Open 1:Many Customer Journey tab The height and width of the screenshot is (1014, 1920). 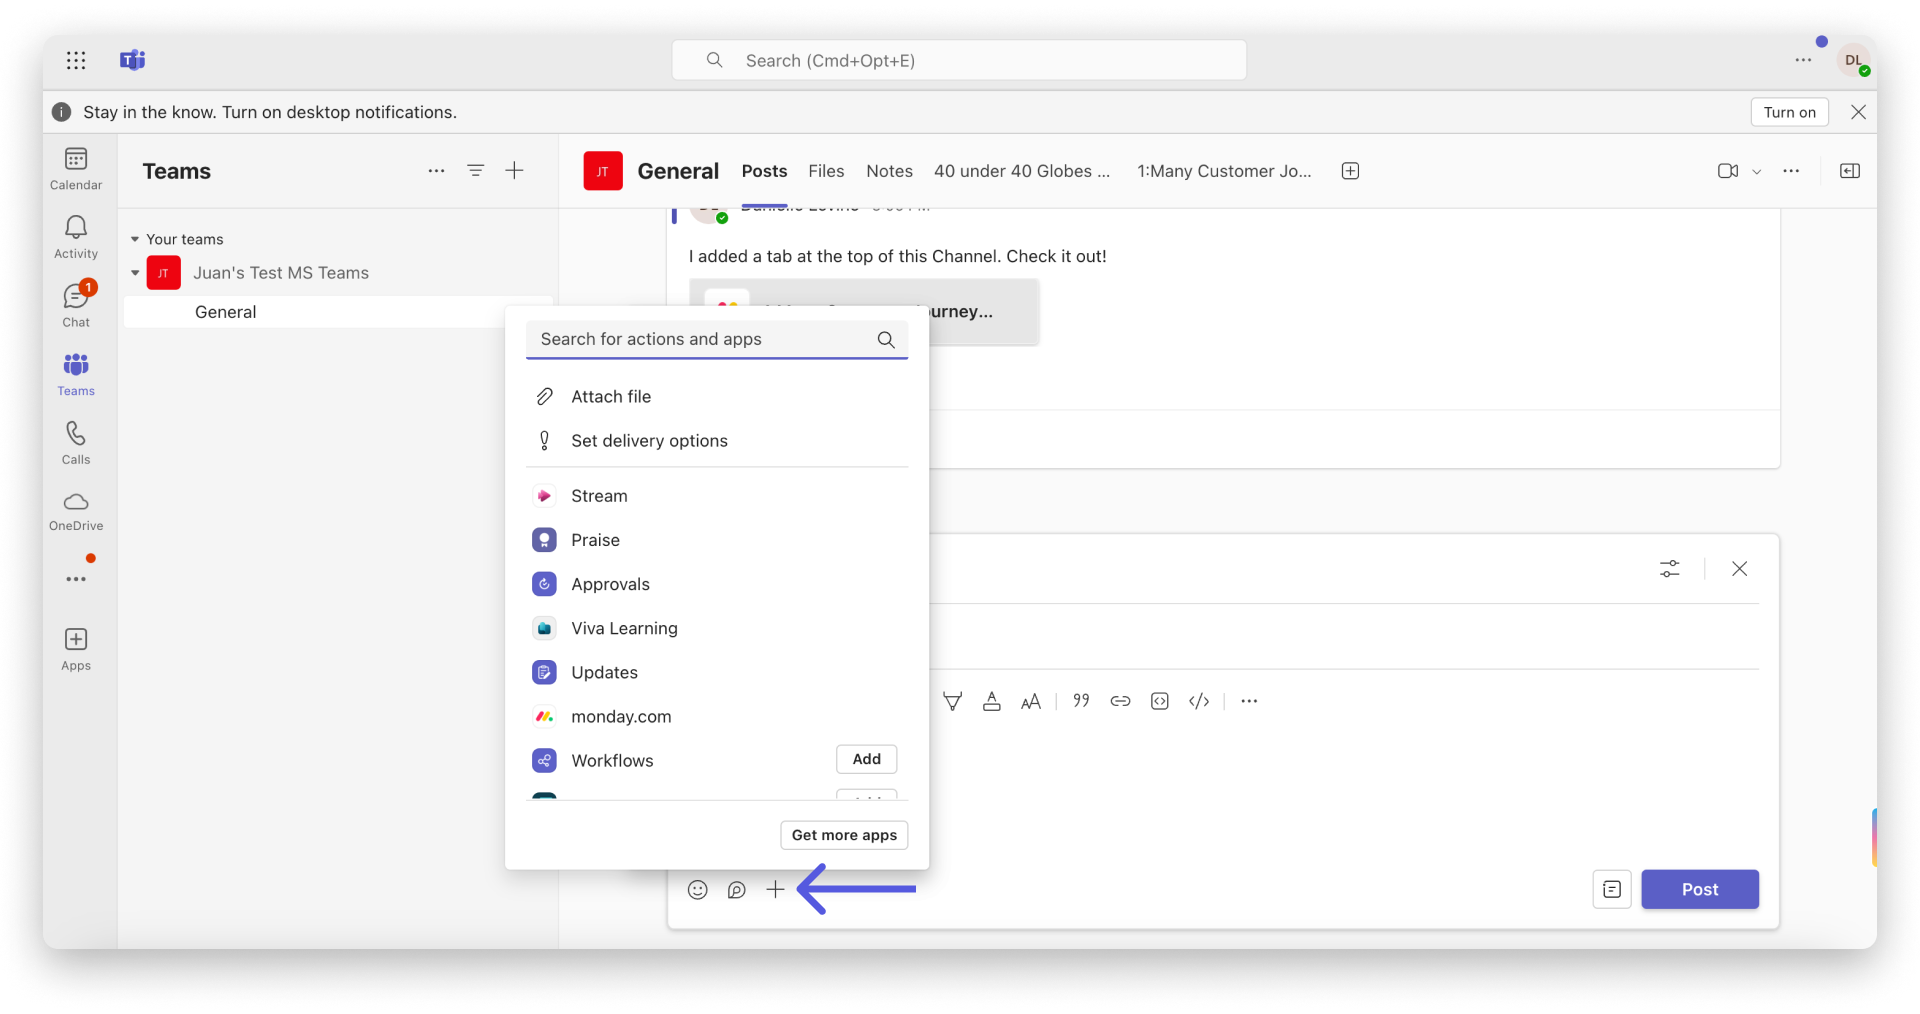tap(1224, 171)
